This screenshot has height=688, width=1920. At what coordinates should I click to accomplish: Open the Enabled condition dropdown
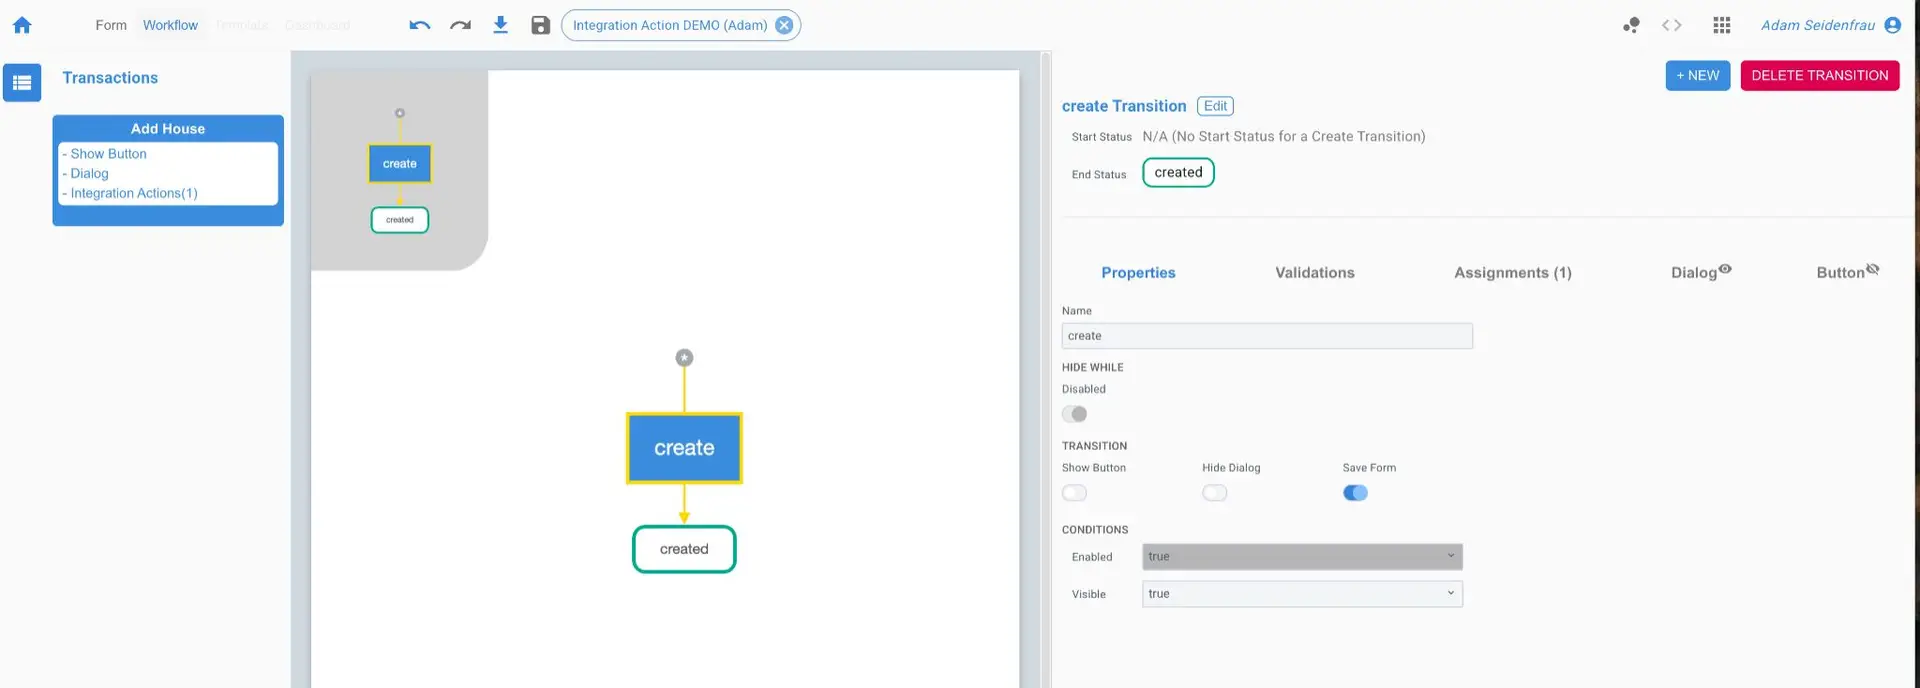1302,557
